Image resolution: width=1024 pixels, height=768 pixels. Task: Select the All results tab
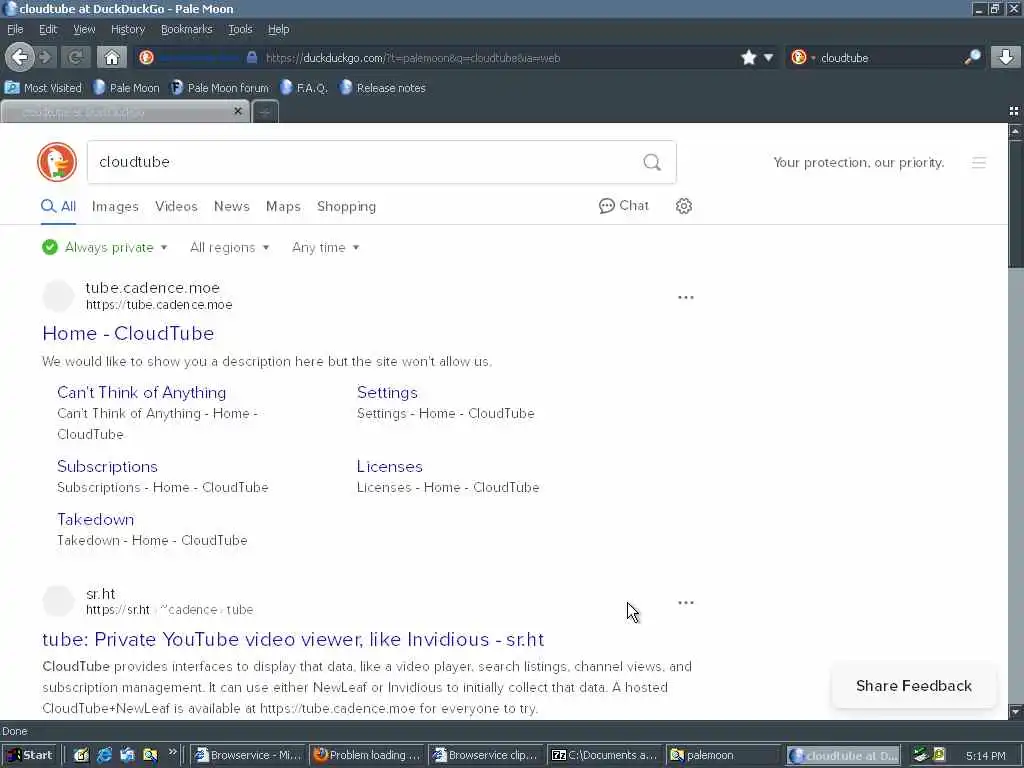pos(58,206)
